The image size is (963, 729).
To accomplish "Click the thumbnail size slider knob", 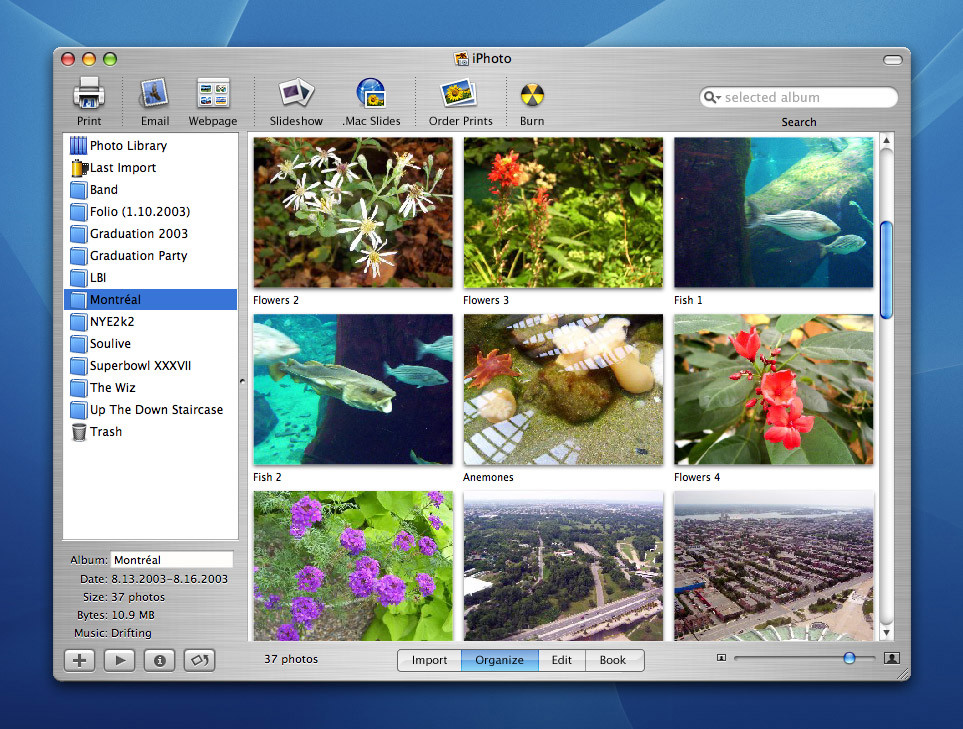I will (x=849, y=658).
